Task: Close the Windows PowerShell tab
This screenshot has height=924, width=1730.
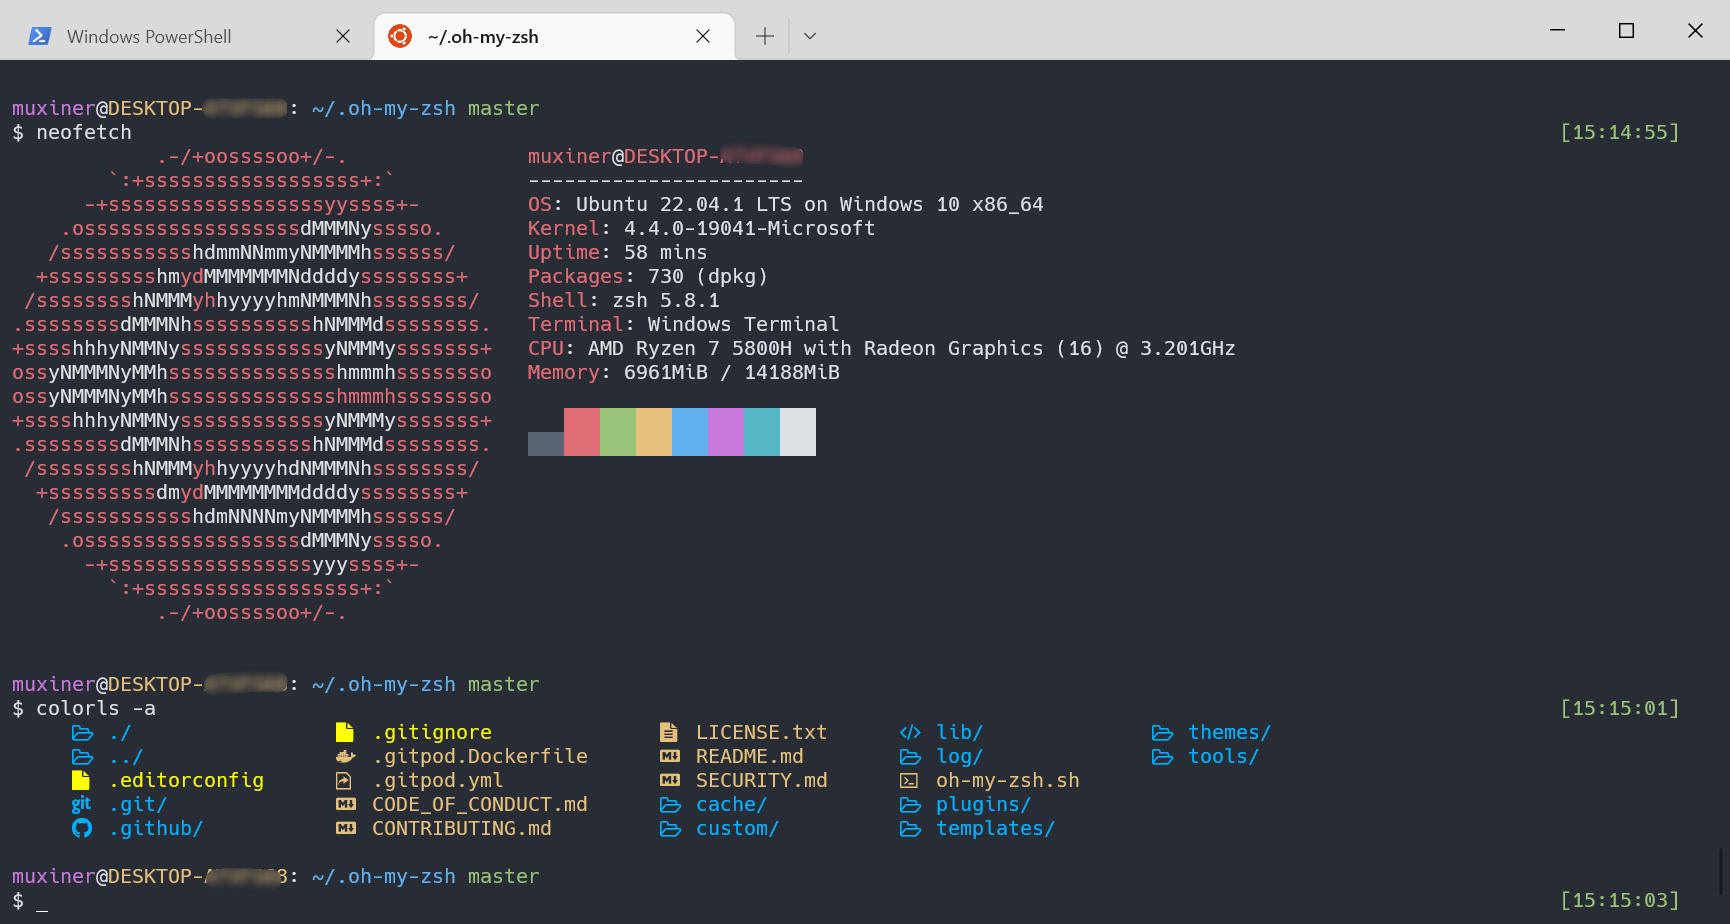Action: click(343, 36)
